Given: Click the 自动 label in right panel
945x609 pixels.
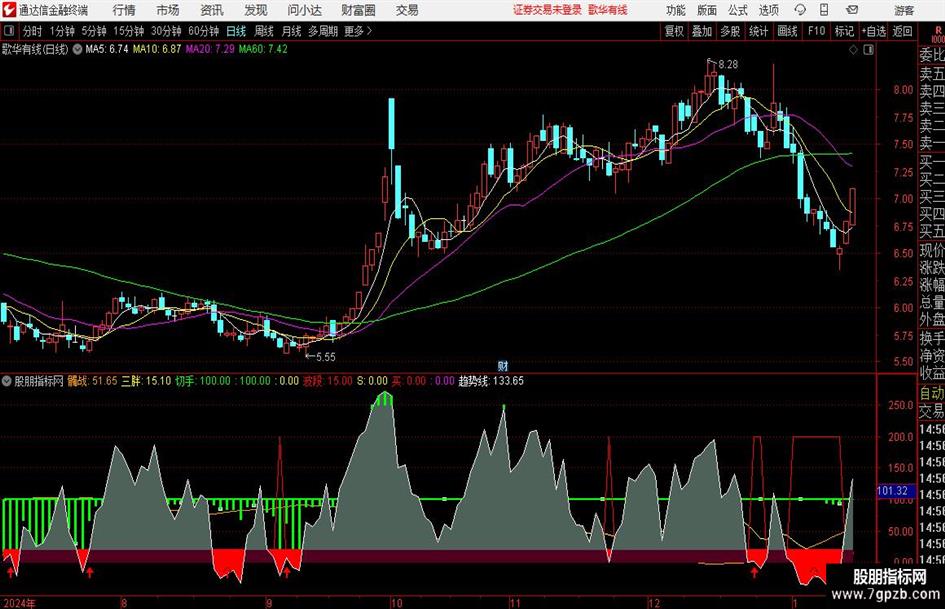Looking at the screenshot, I should (x=932, y=393).
